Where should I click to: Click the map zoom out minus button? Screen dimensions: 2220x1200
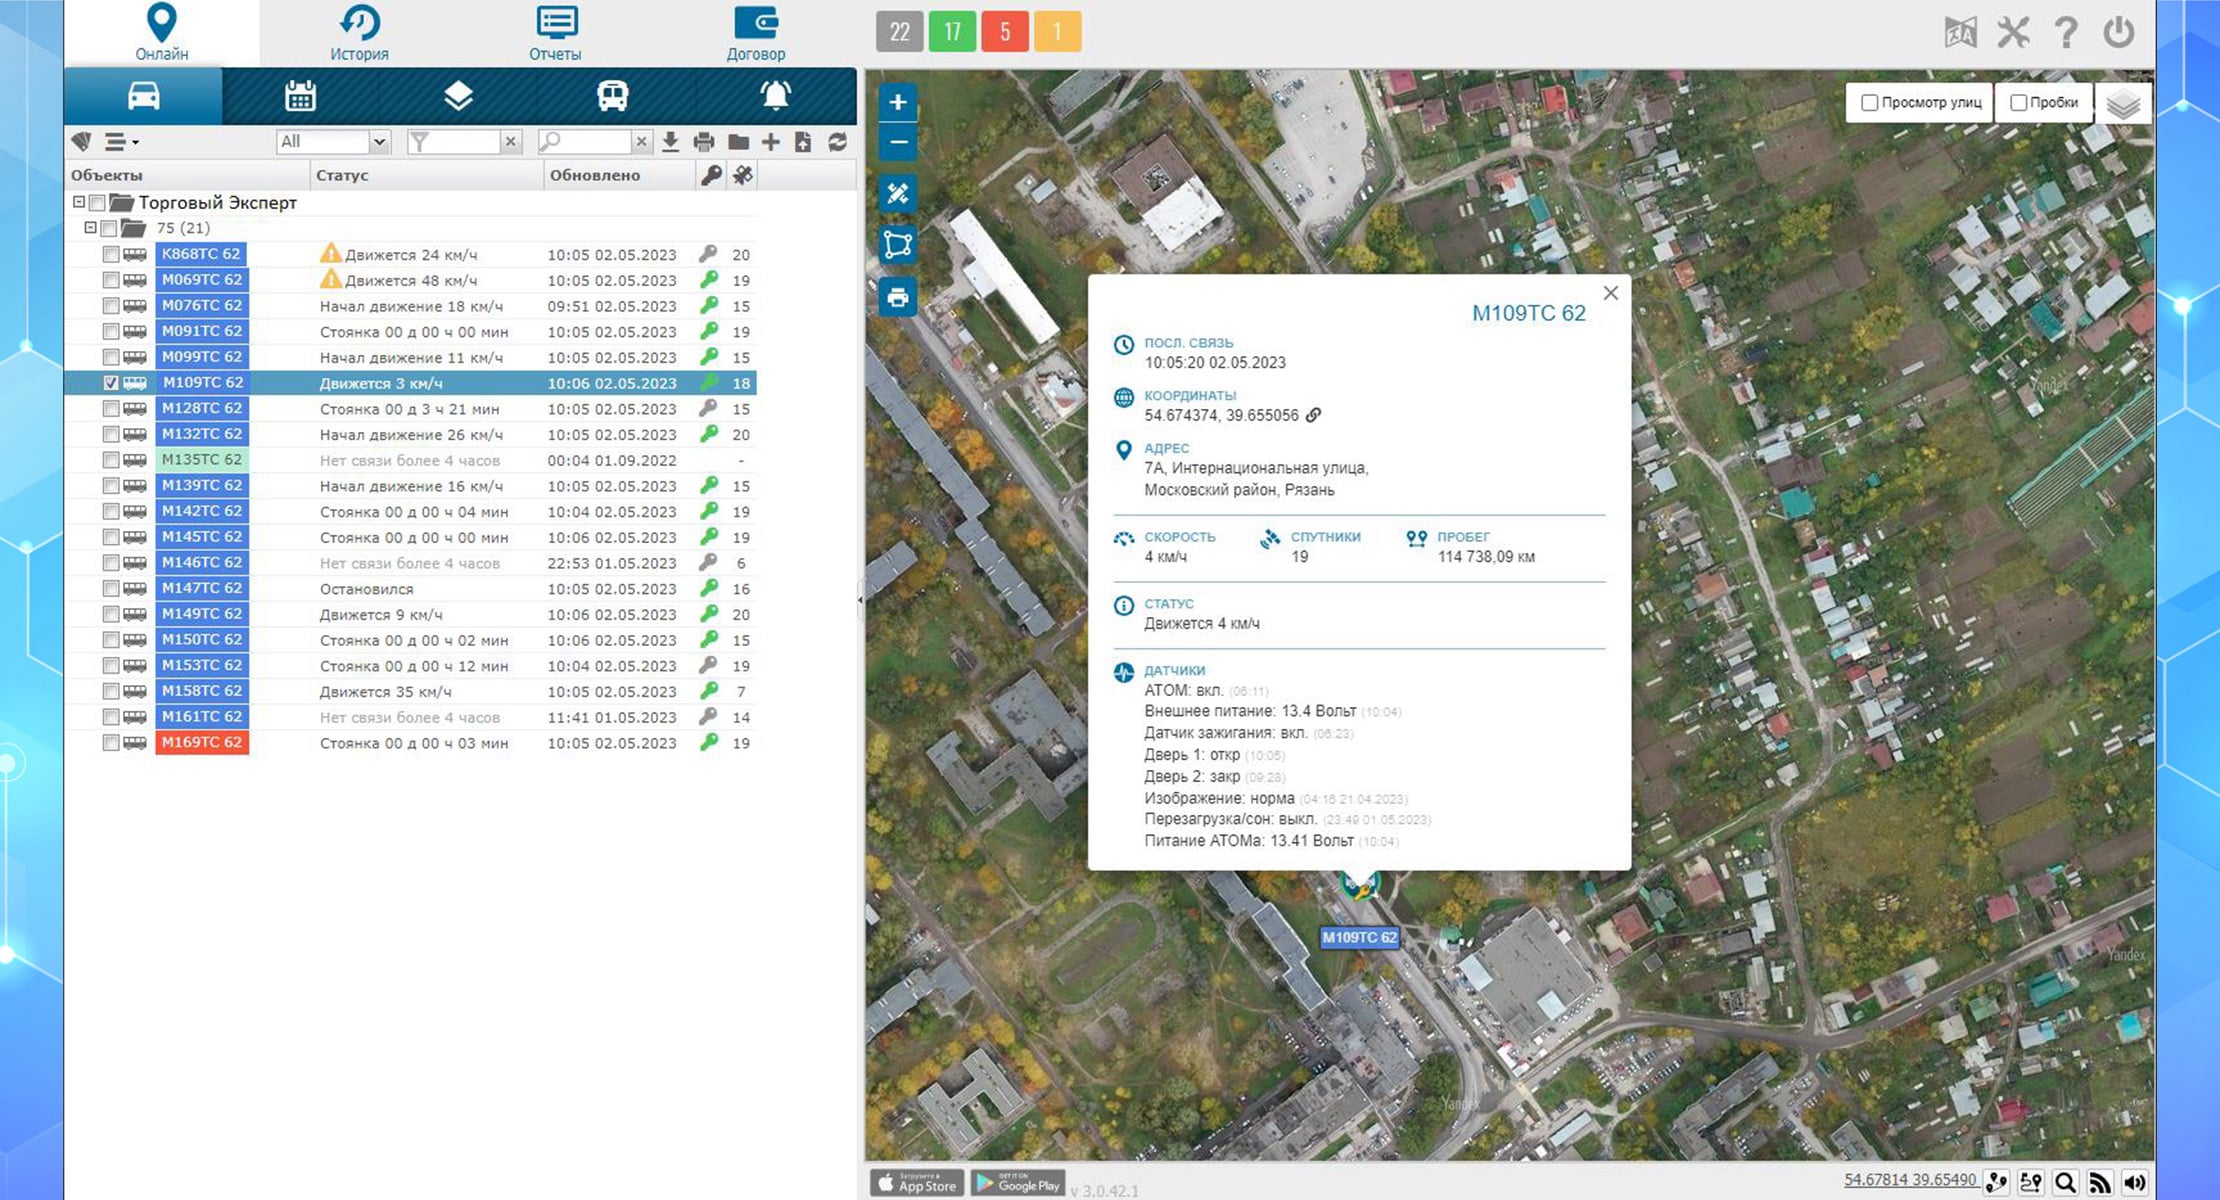click(x=898, y=142)
